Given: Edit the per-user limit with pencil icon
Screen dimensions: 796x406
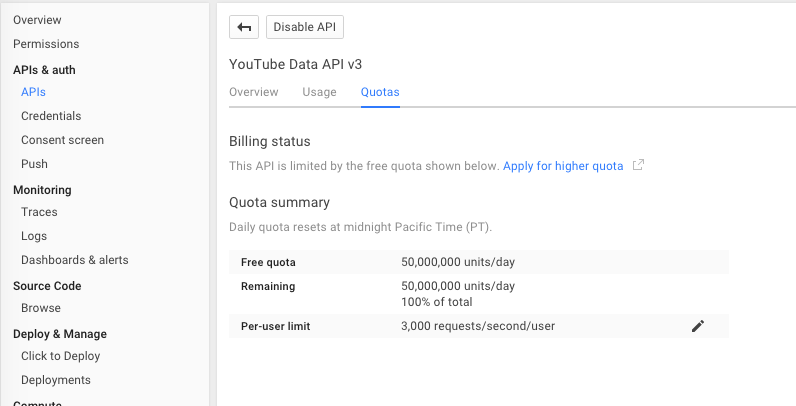Looking at the screenshot, I should [x=698, y=326].
